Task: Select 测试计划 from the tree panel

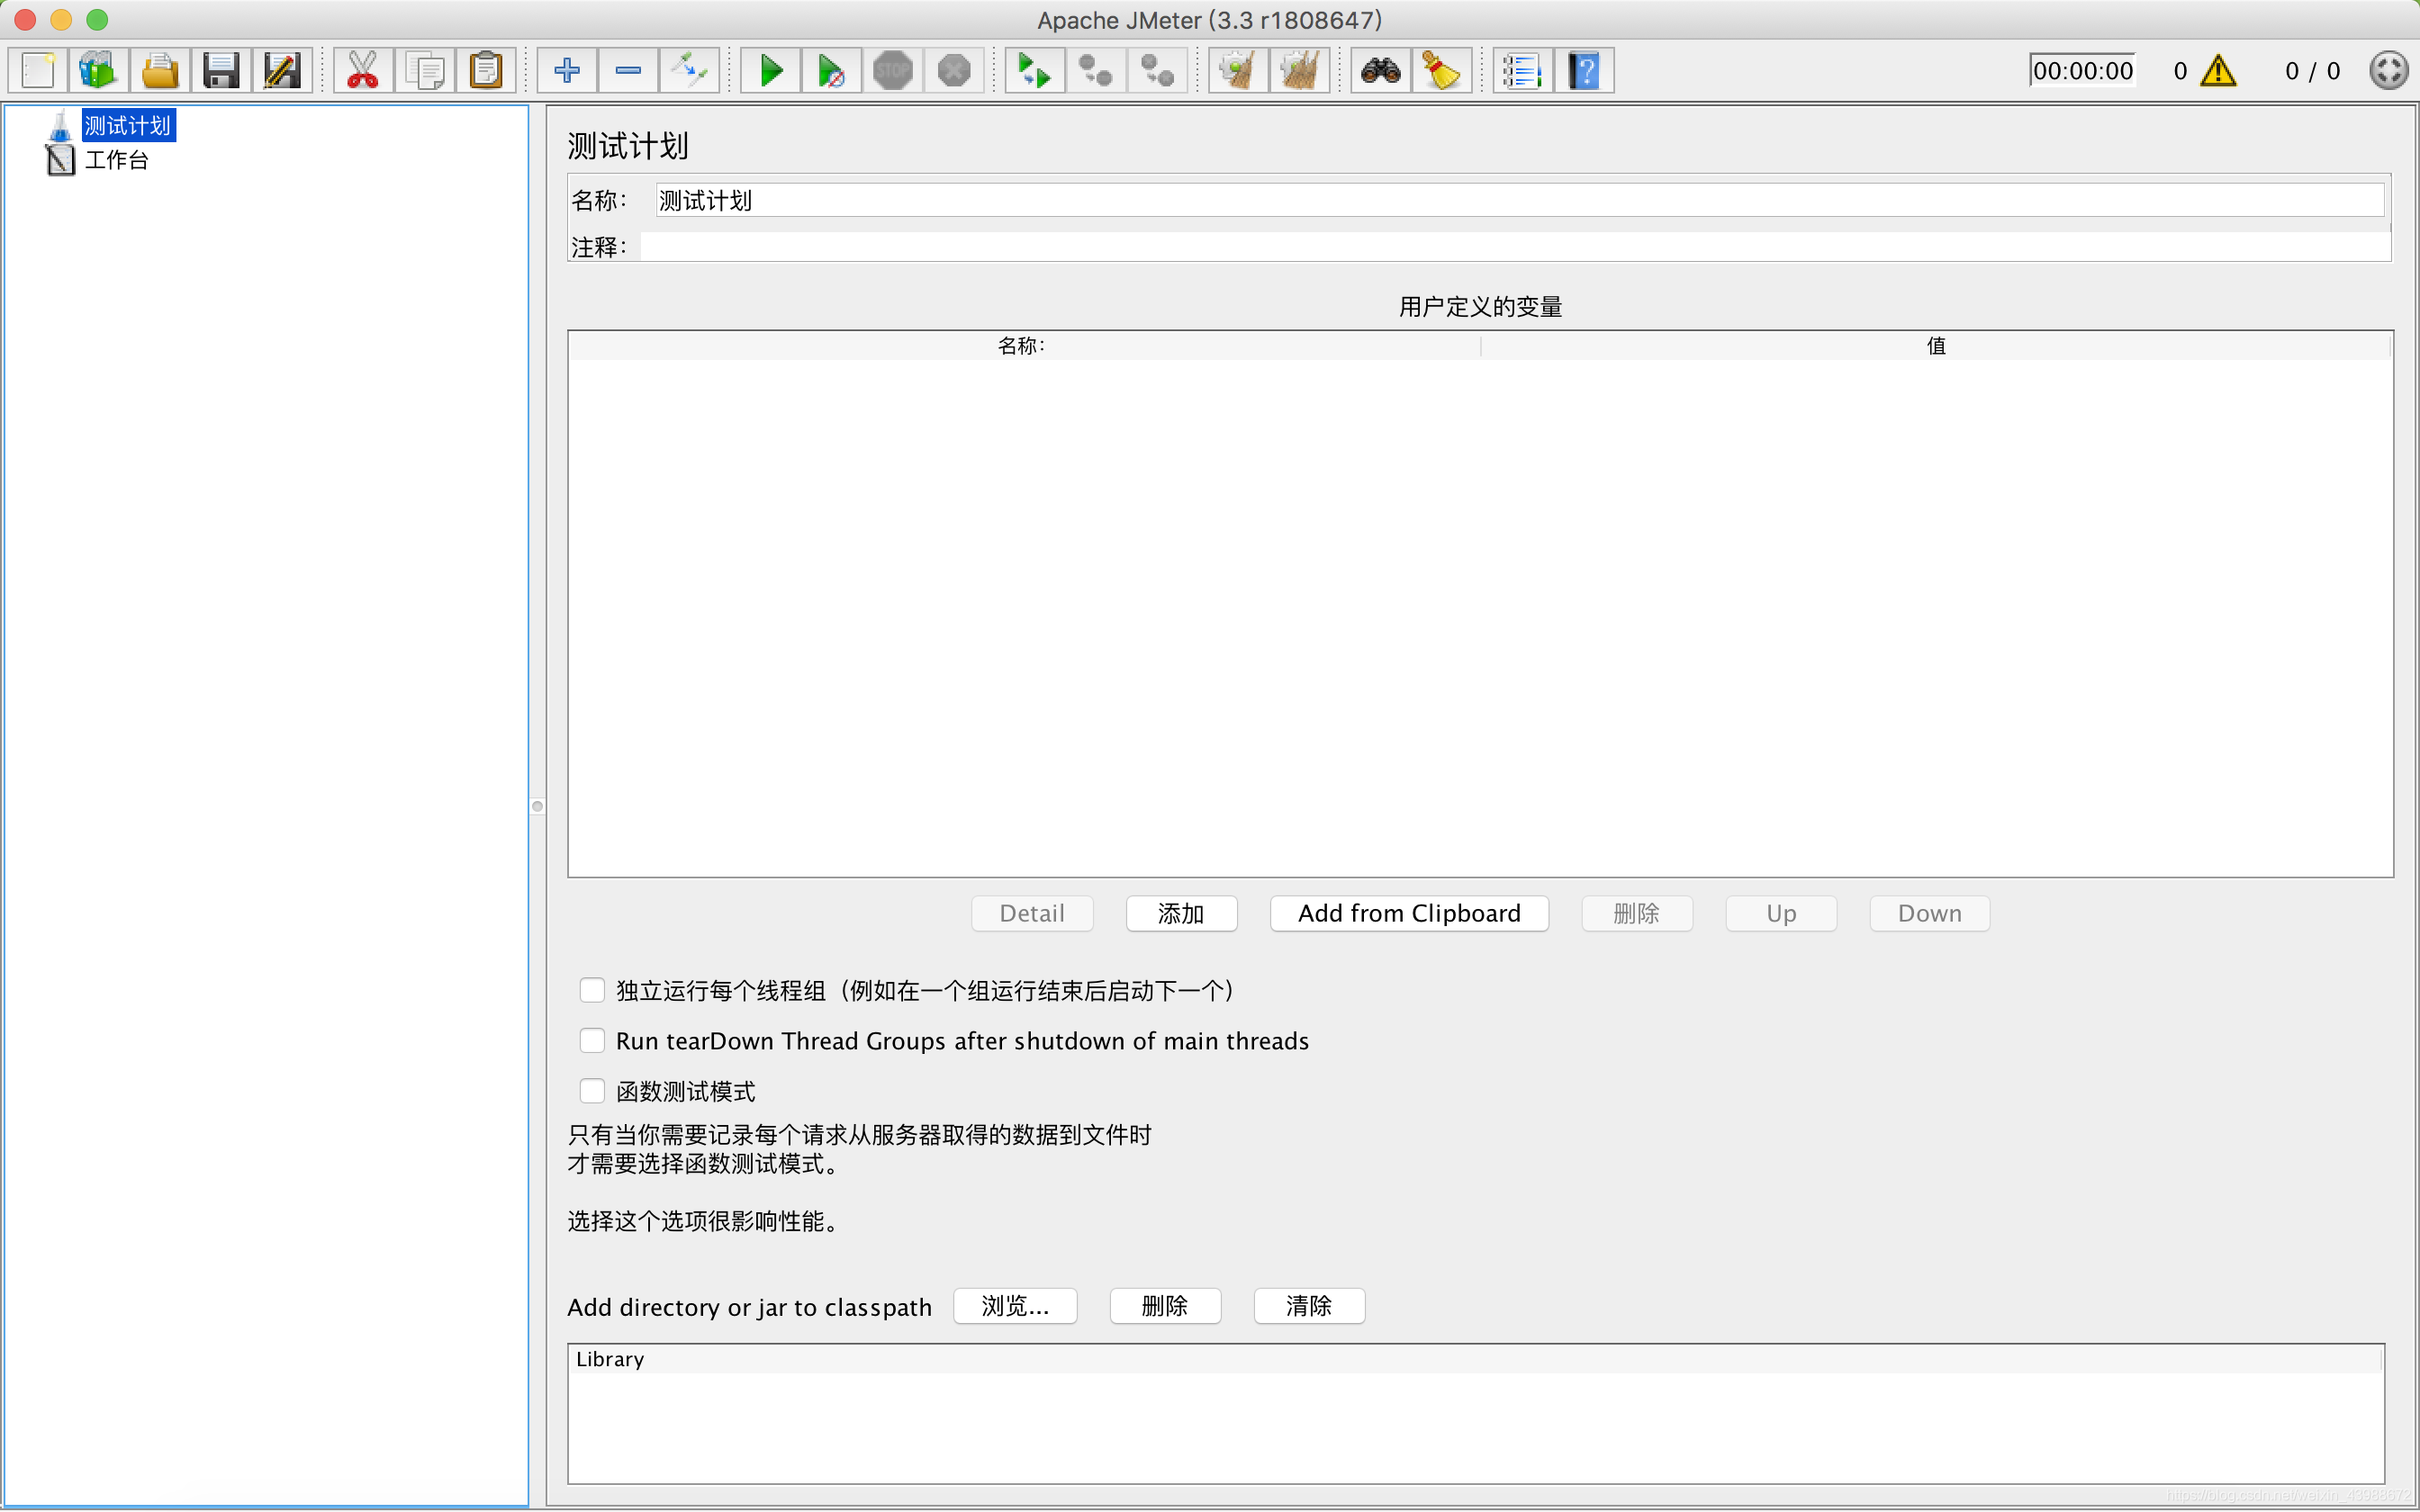Action: [x=125, y=123]
